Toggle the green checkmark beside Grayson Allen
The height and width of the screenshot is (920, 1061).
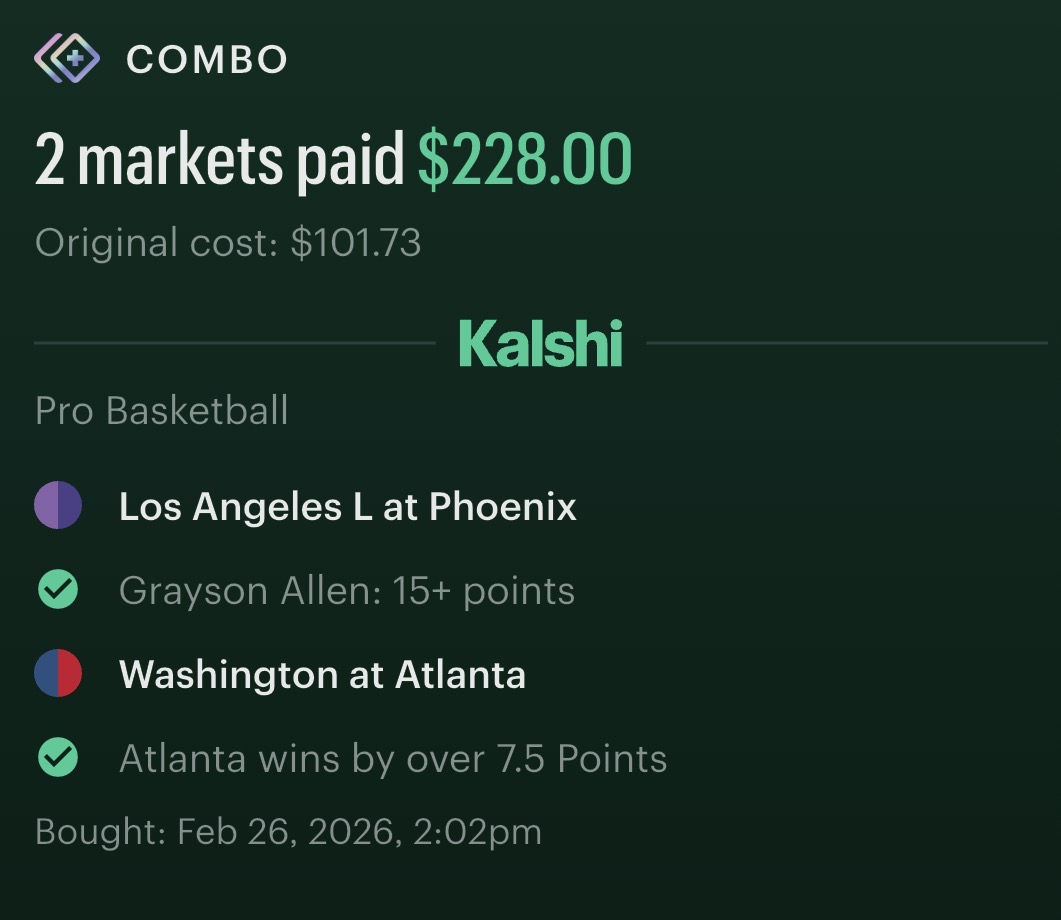[x=58, y=590]
